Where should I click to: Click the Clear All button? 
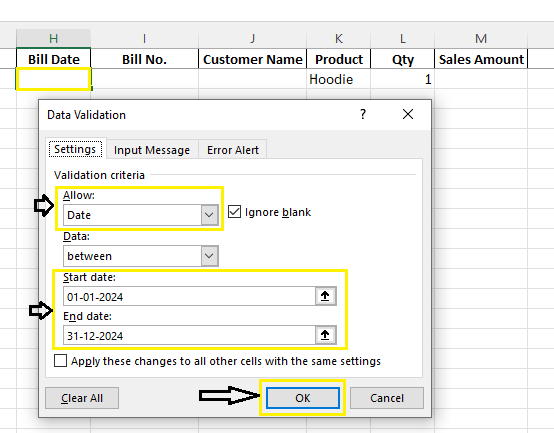pos(82,398)
